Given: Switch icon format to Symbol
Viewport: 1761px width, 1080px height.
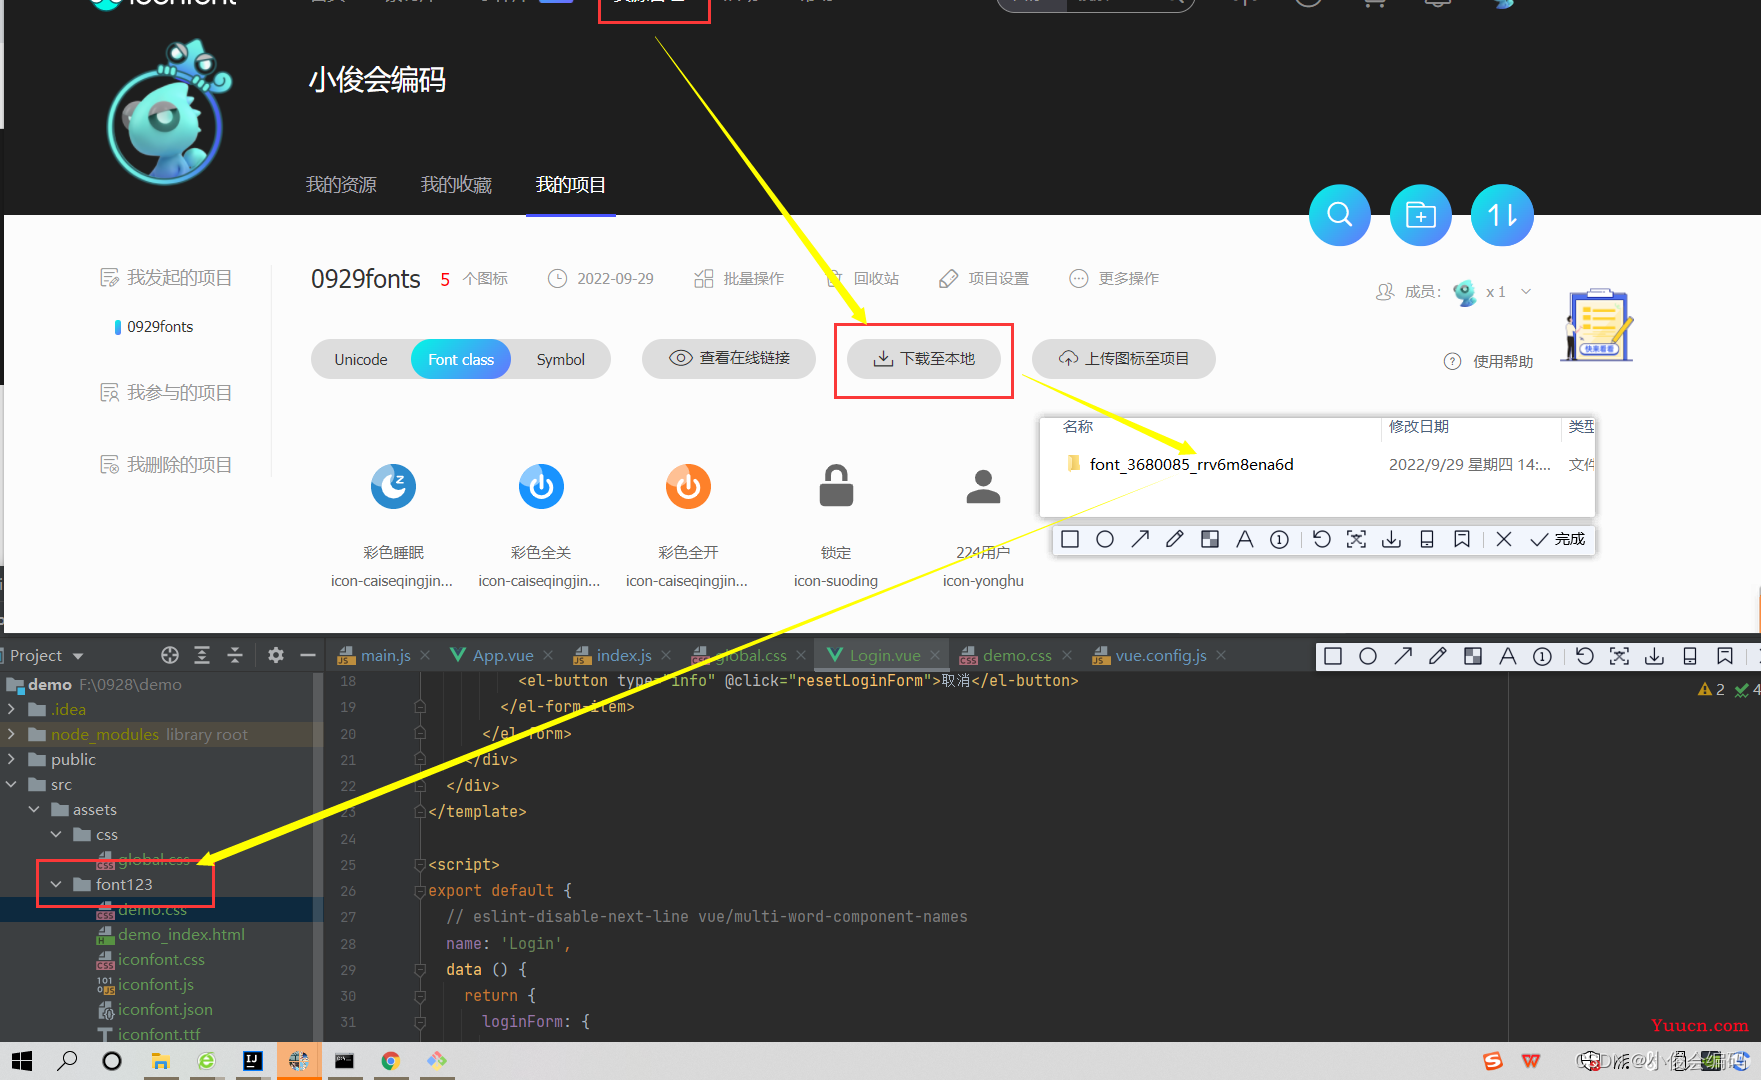Looking at the screenshot, I should [560, 359].
